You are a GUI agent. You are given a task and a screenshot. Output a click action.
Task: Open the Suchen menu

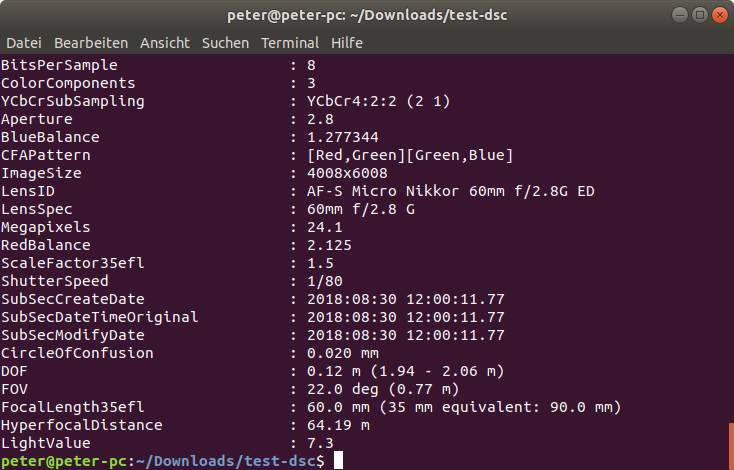(x=225, y=43)
